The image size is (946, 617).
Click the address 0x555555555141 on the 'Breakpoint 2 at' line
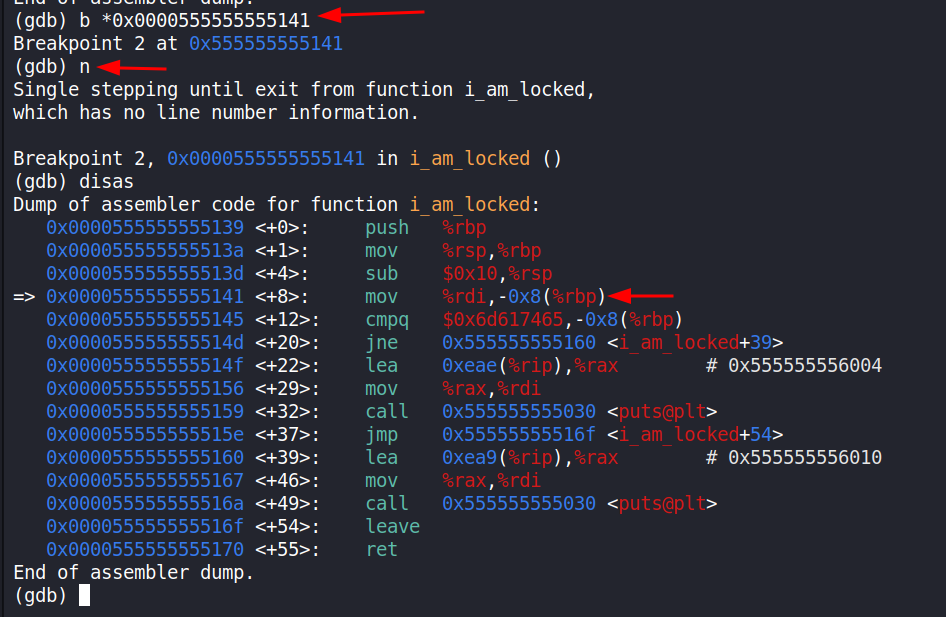(265, 44)
